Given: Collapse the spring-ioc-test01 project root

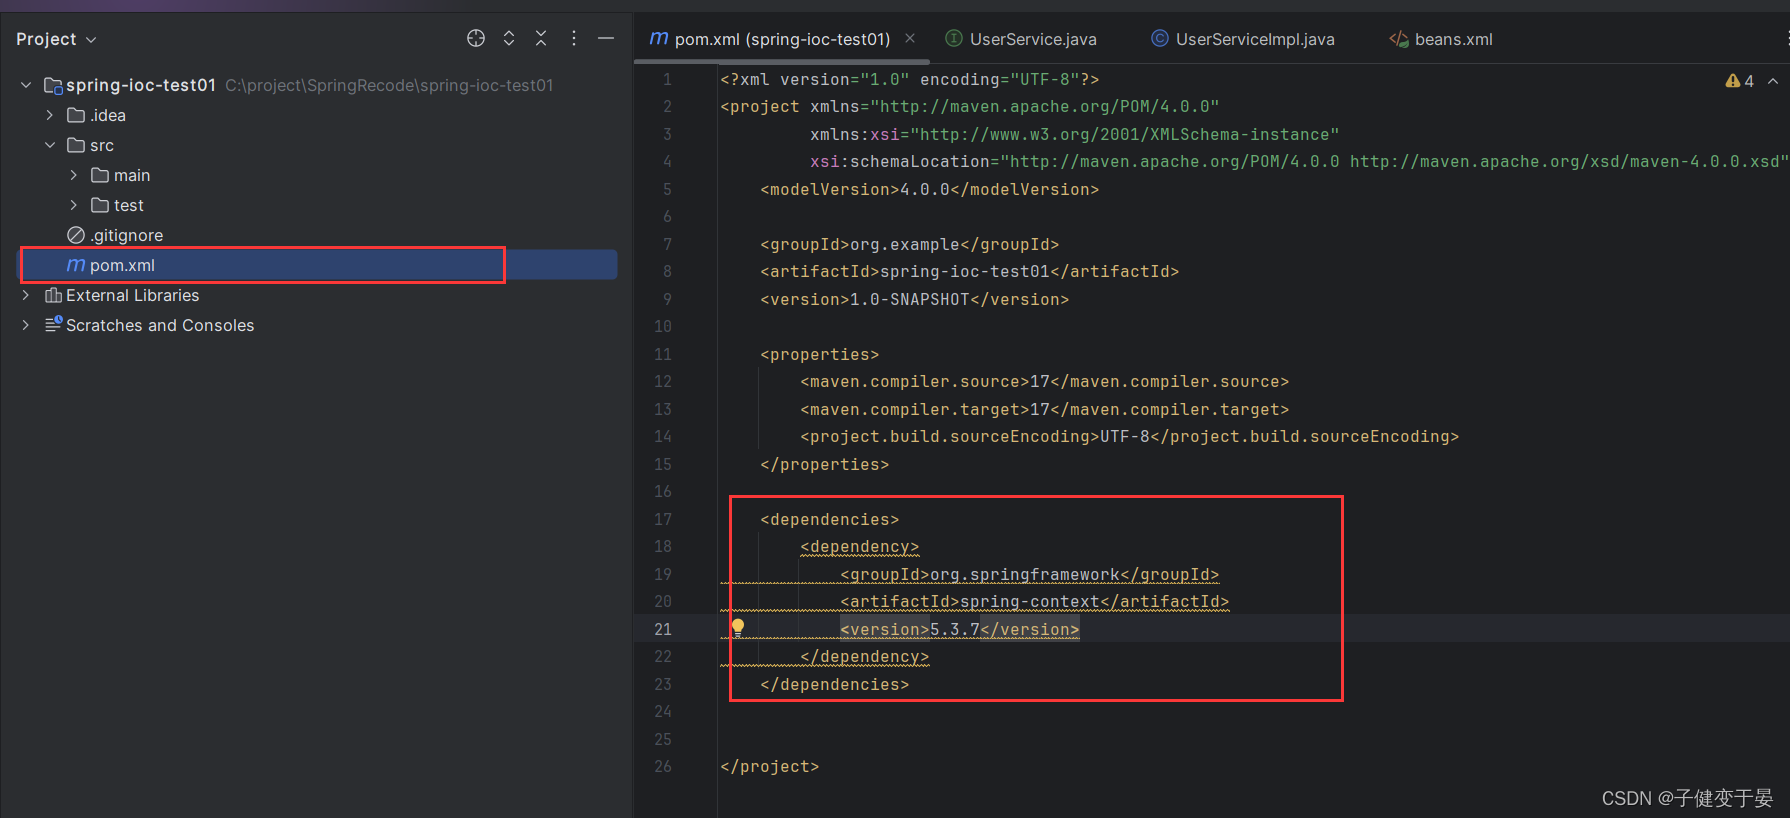Looking at the screenshot, I should tap(26, 85).
